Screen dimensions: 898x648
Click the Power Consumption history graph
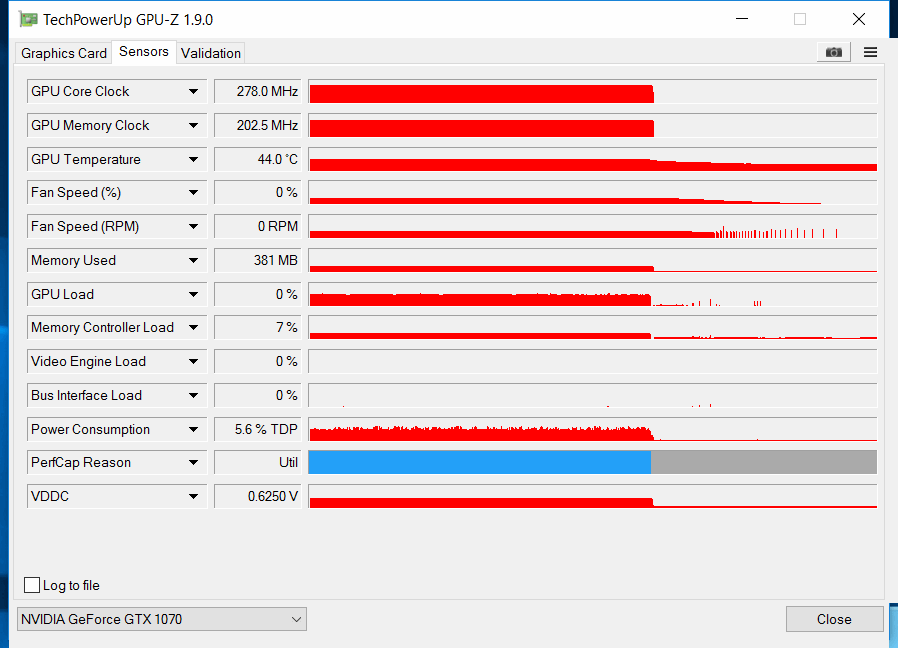[x=593, y=429]
